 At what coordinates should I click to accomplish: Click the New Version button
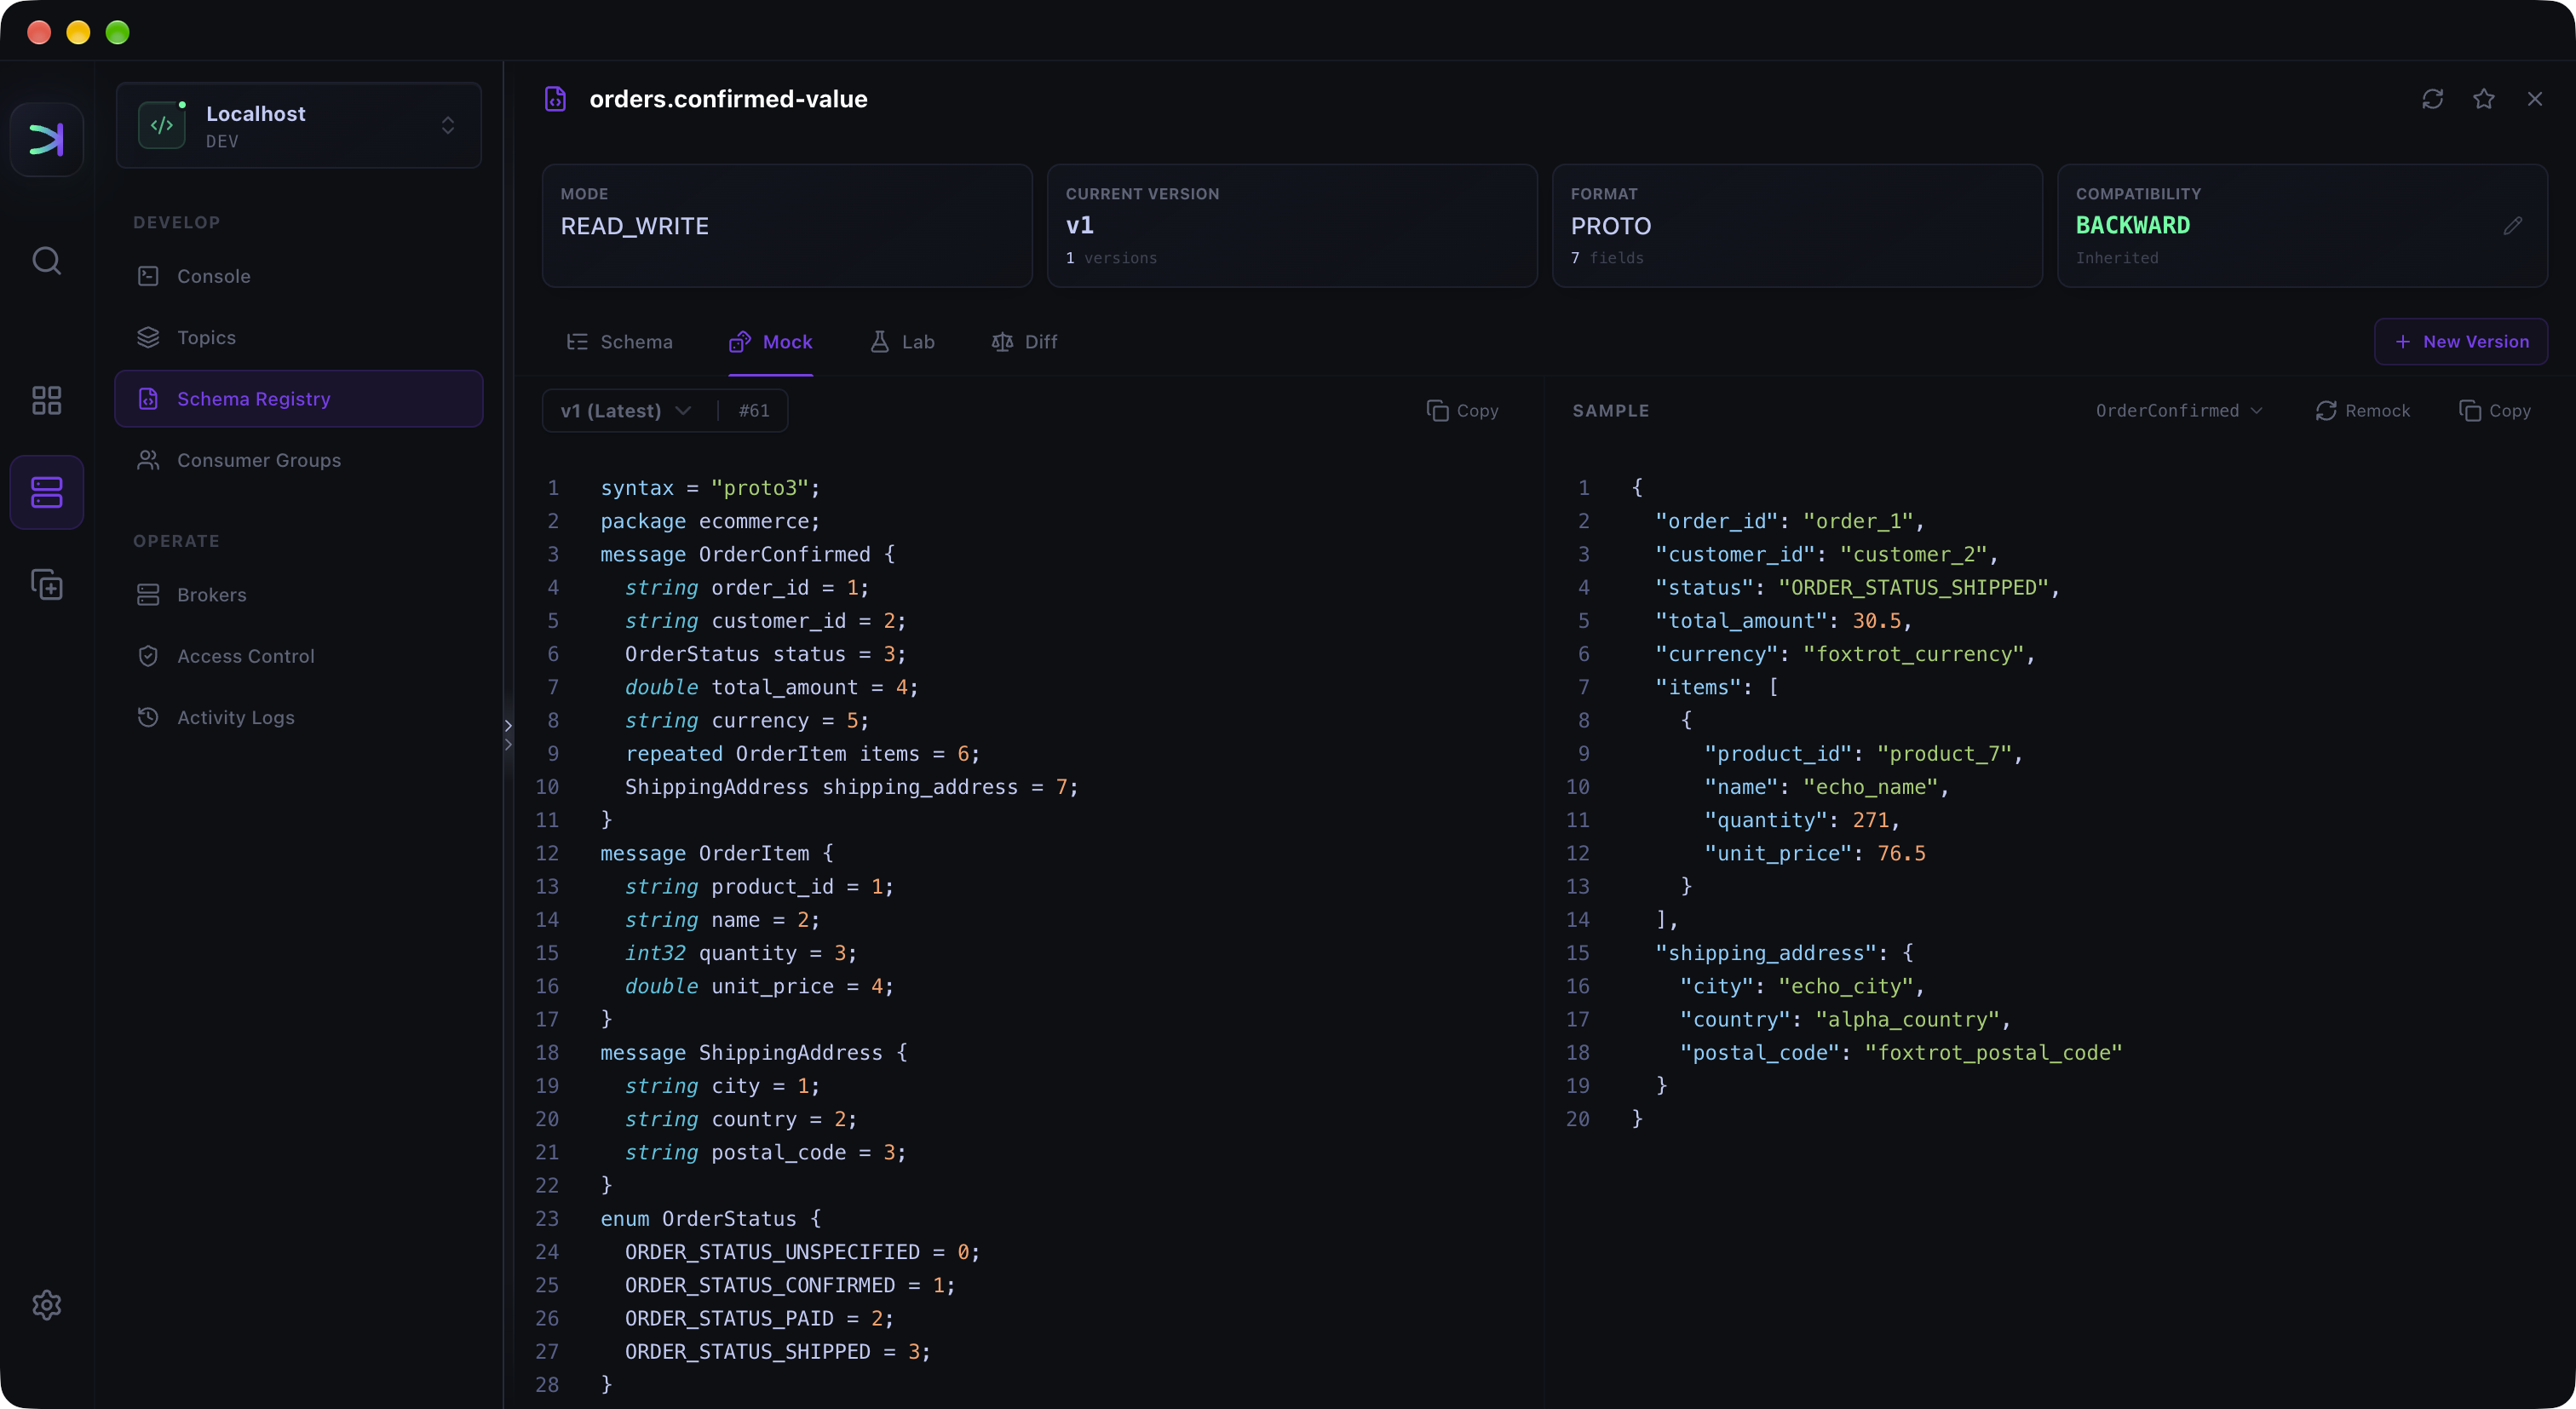[x=2461, y=342]
